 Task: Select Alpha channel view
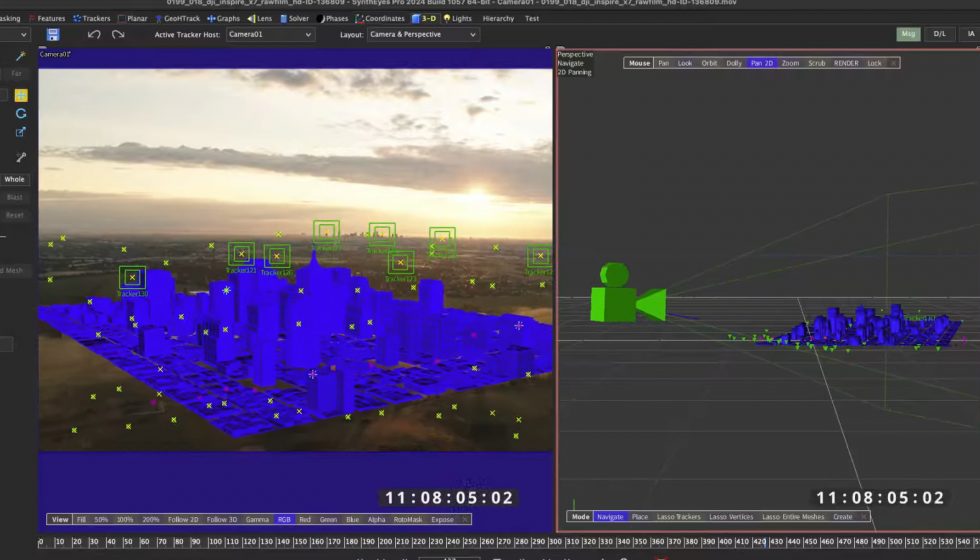376,519
